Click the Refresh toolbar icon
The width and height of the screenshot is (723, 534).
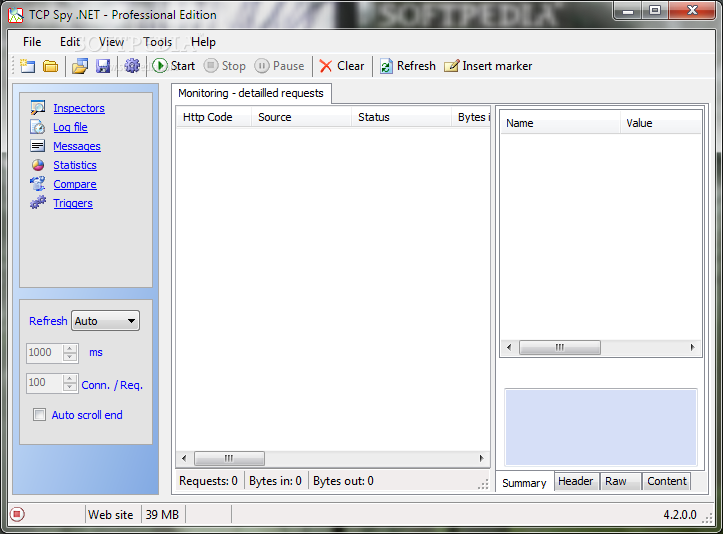[386, 66]
